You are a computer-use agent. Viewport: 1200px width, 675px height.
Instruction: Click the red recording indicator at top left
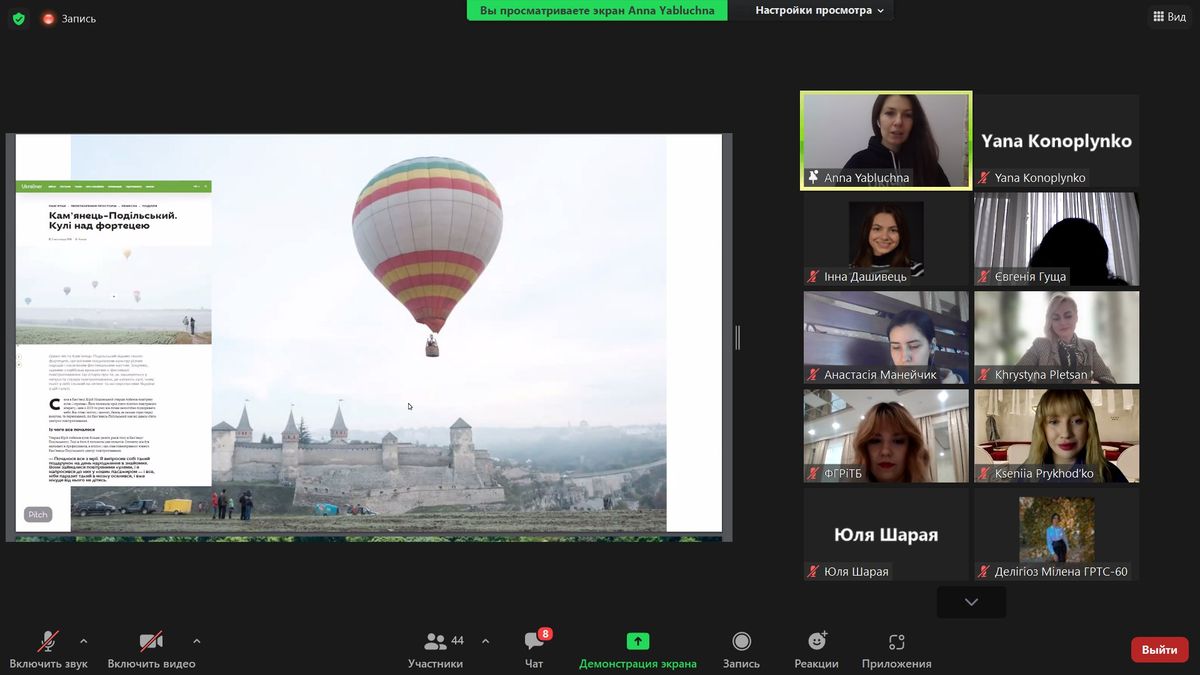48,18
